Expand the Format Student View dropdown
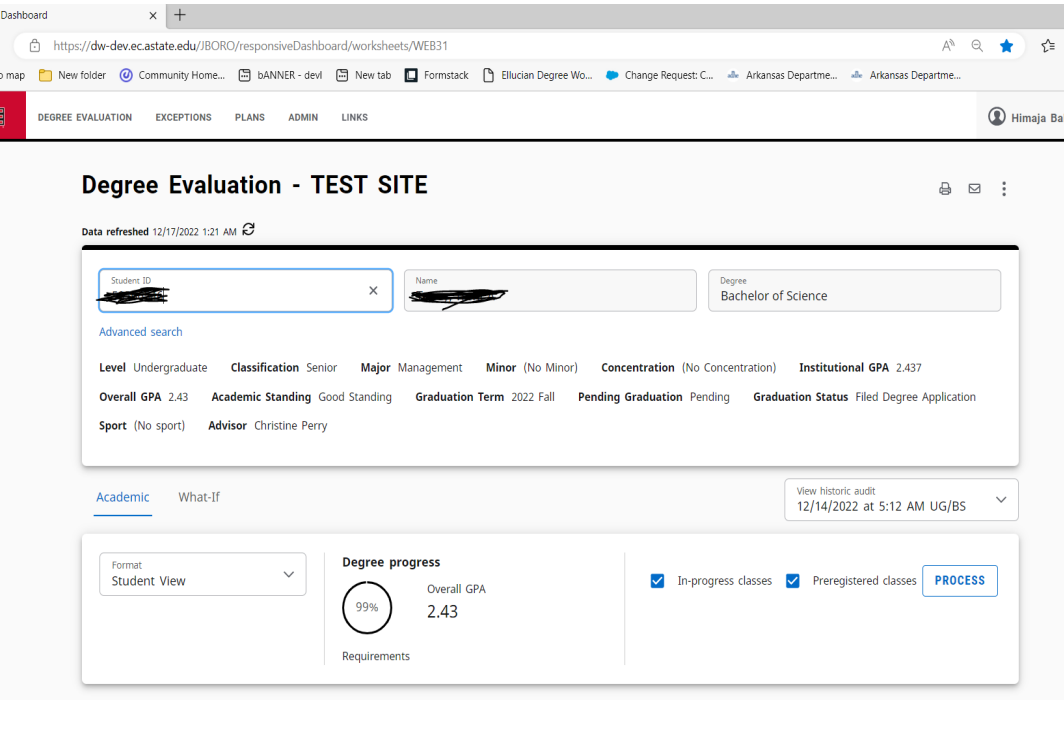 (203, 574)
